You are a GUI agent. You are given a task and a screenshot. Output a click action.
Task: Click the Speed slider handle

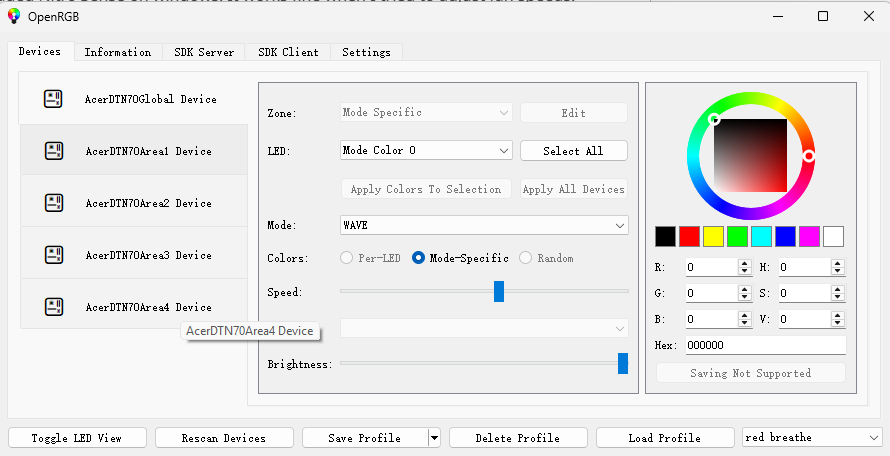(499, 291)
